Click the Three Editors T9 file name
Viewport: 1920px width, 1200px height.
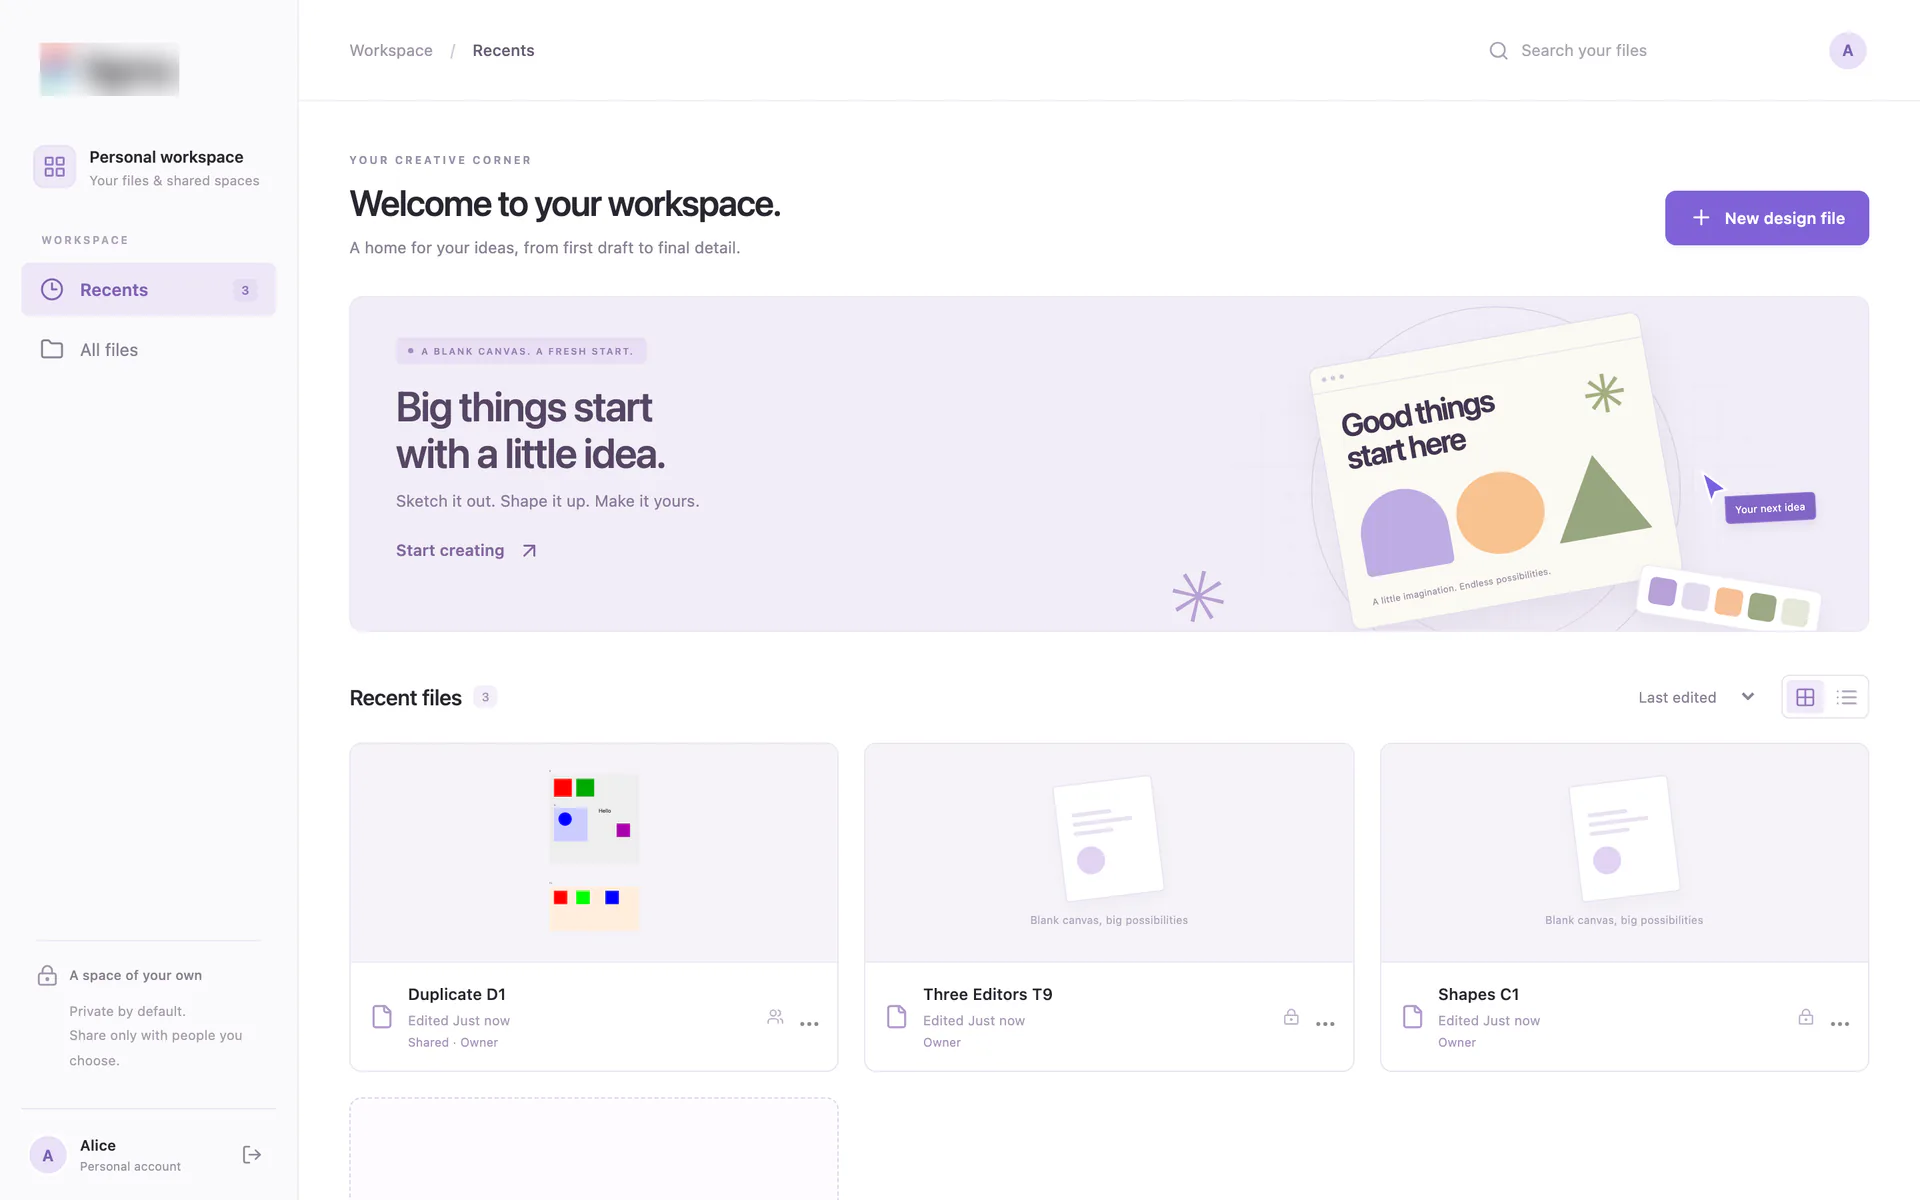point(987,994)
